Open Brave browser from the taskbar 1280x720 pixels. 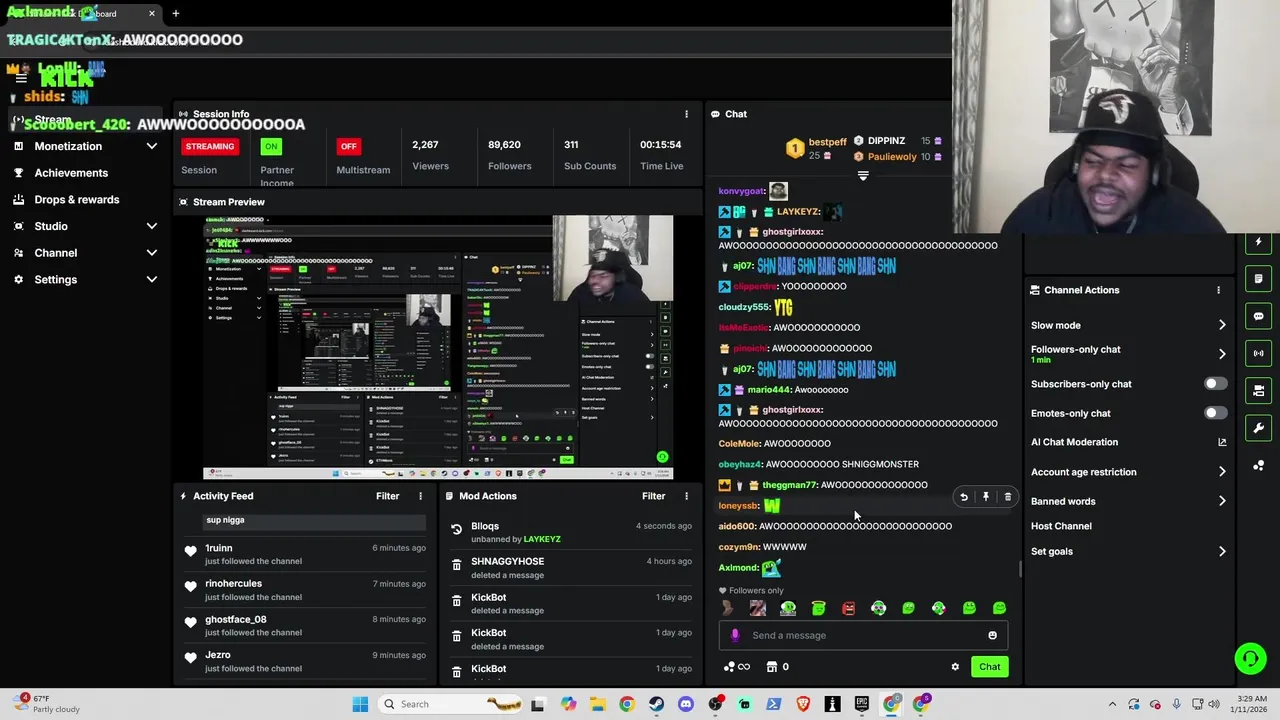point(803,704)
